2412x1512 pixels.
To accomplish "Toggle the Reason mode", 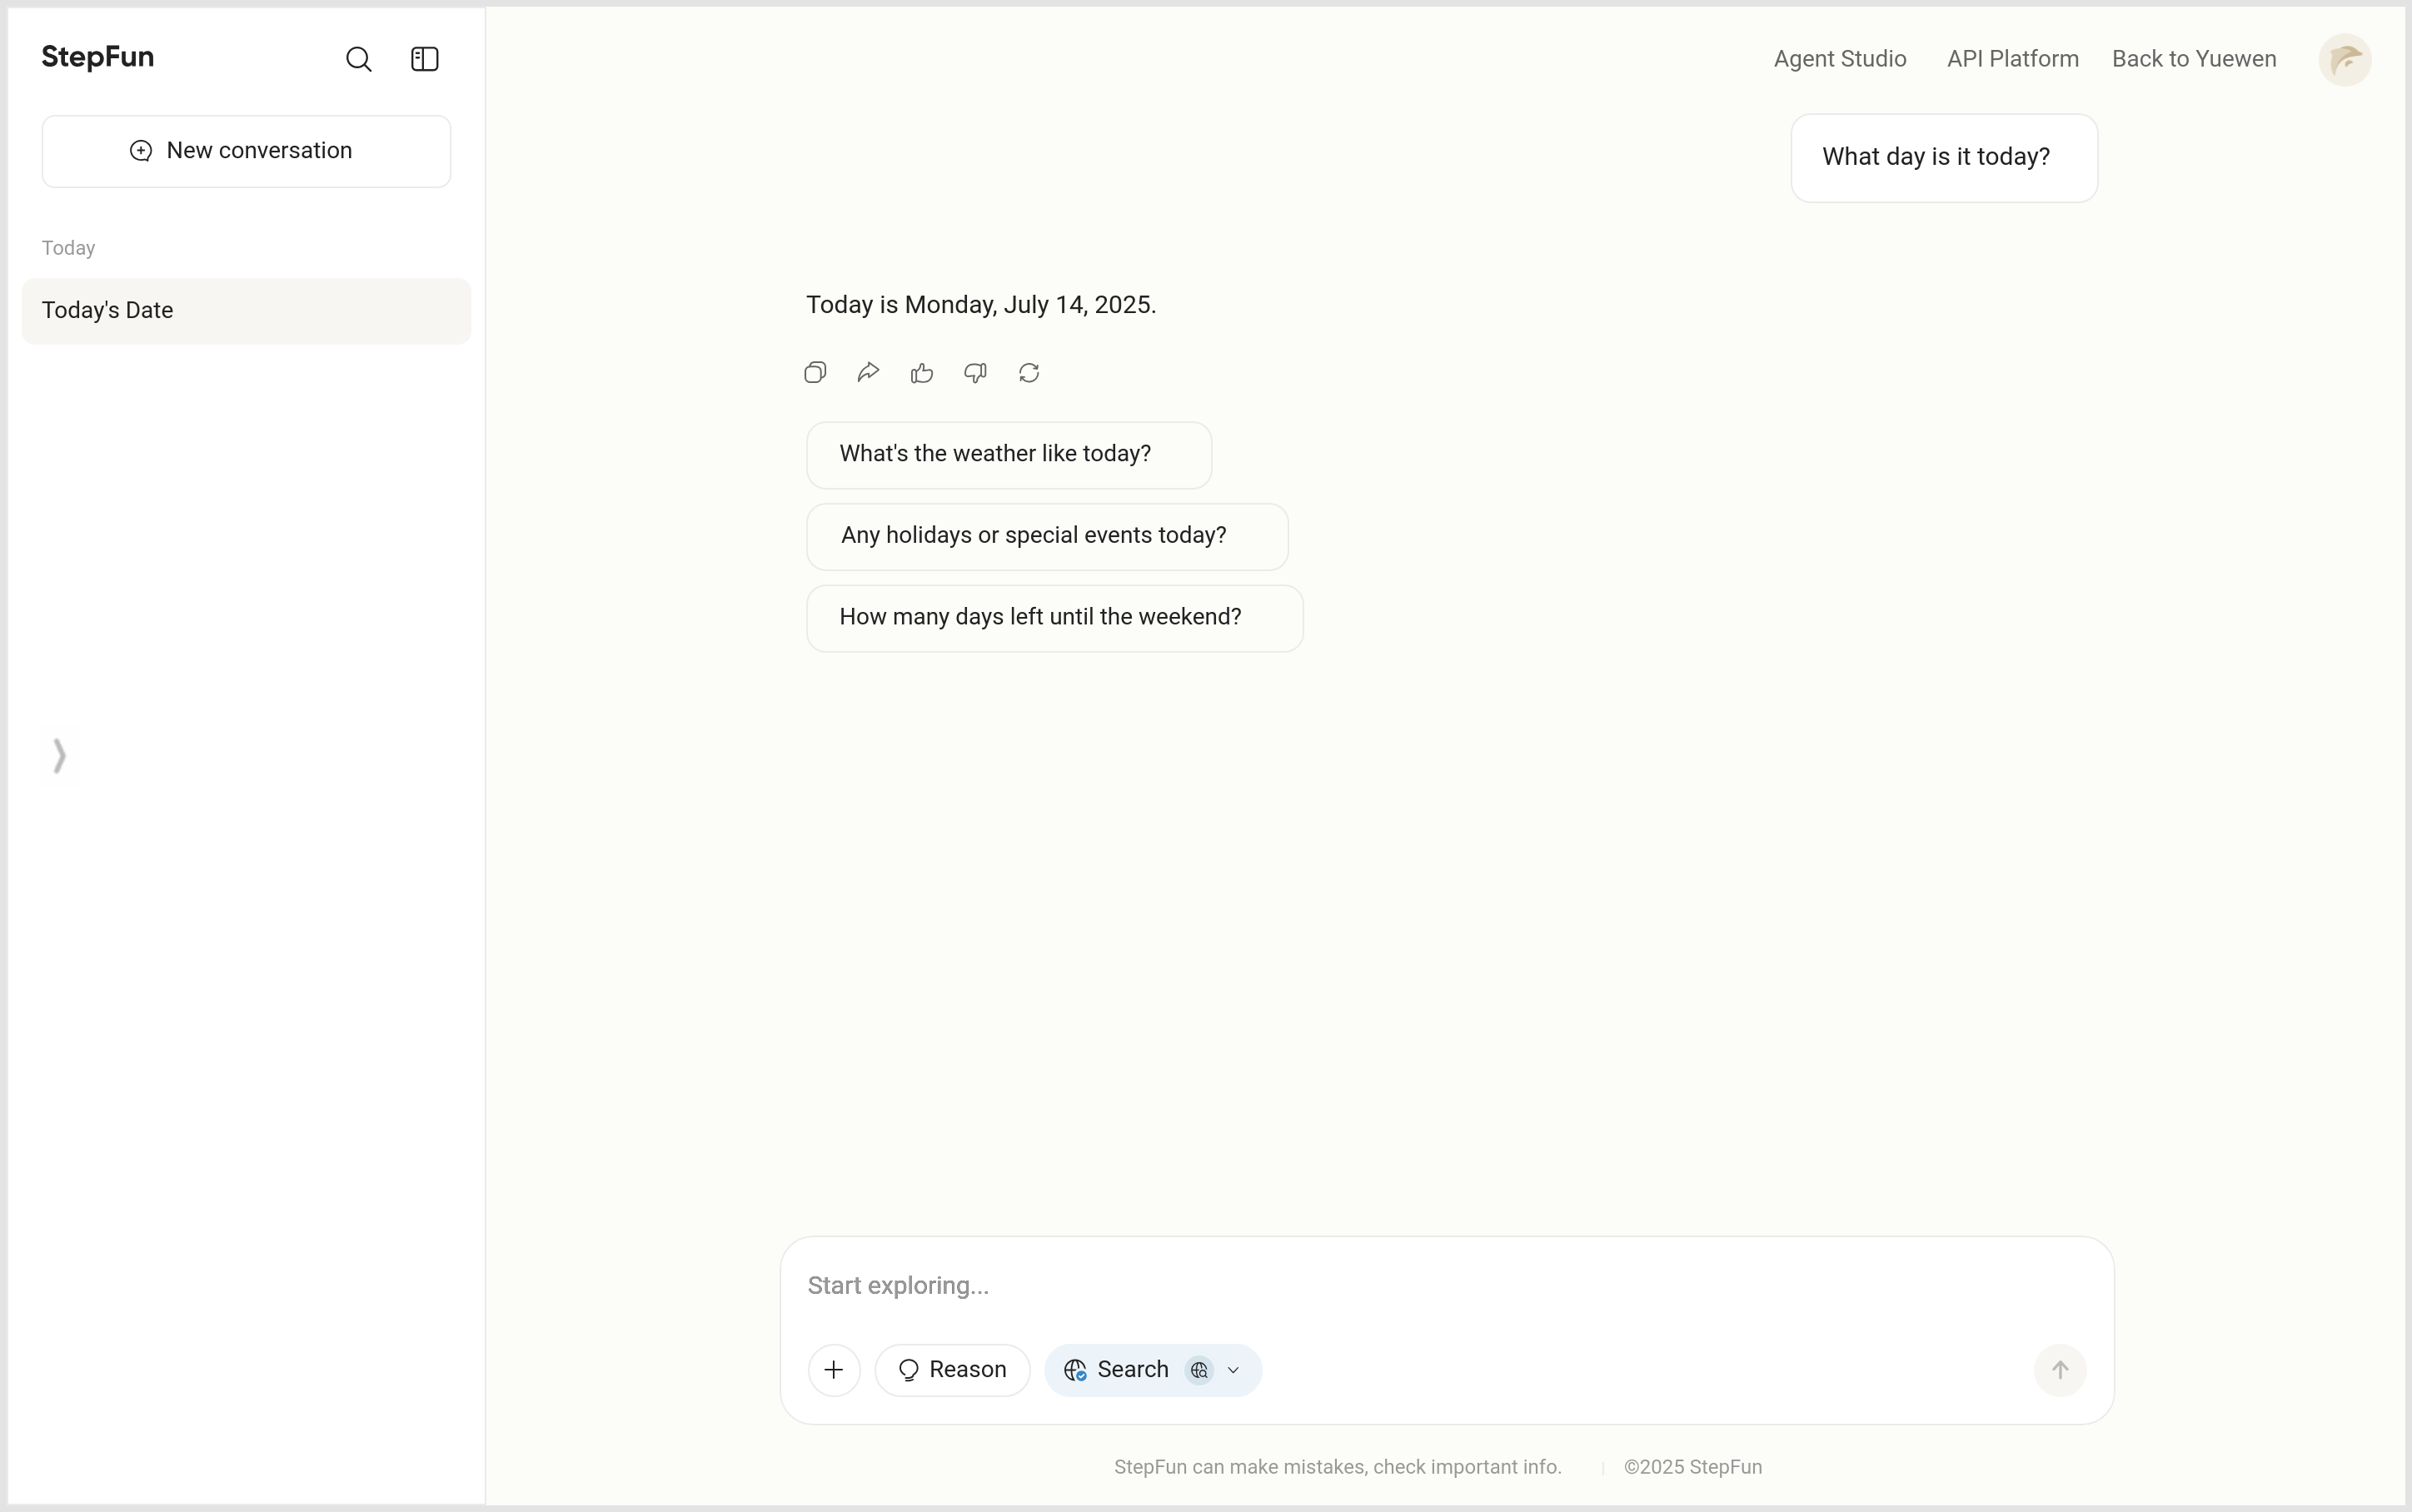I will (x=952, y=1370).
